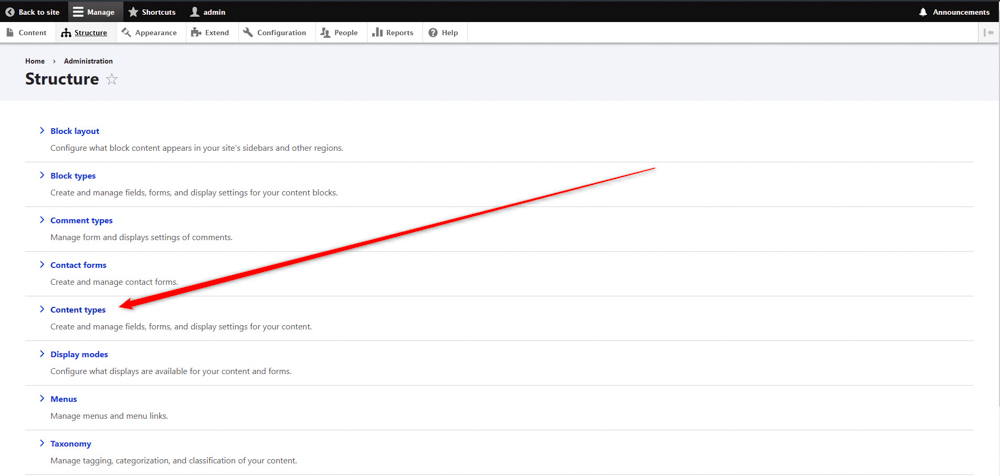
Task: Open the People menu item
Action: point(339,33)
